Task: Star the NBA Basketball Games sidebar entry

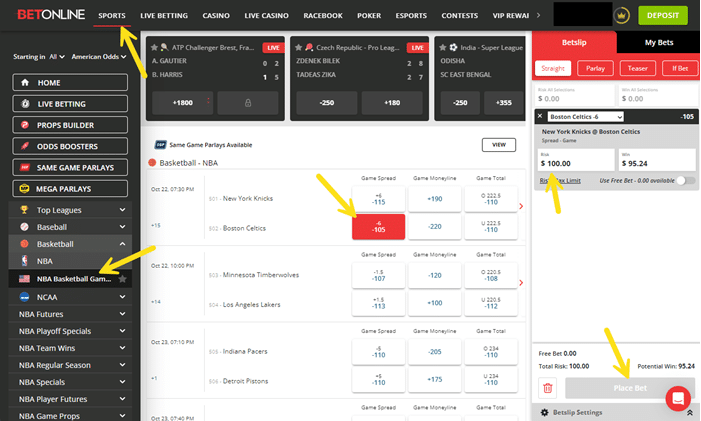Action: coord(122,279)
